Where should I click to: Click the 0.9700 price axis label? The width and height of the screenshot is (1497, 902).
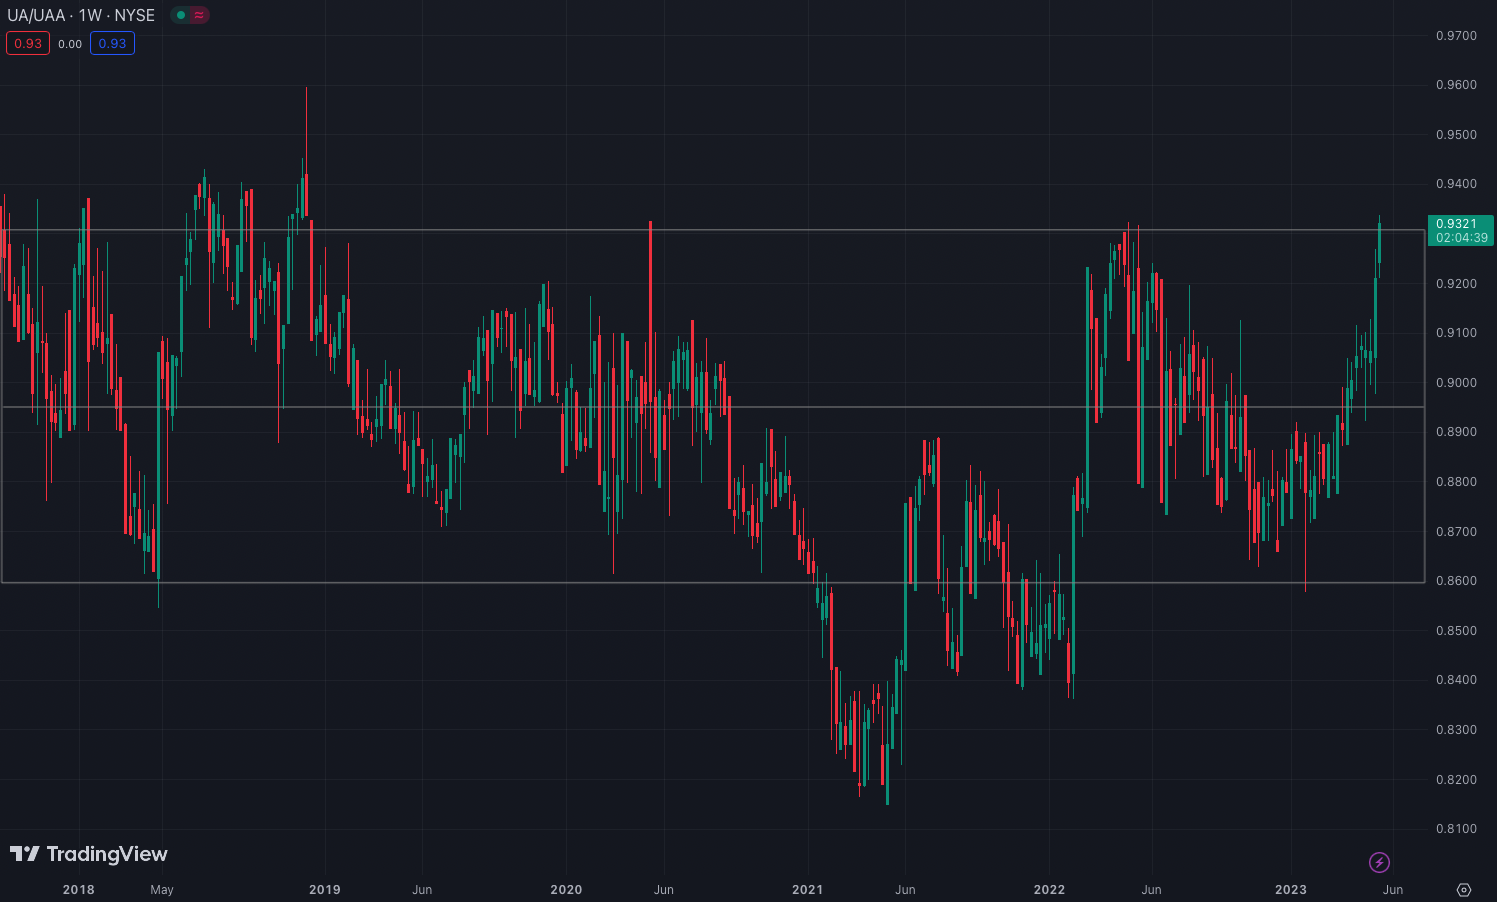(1456, 36)
